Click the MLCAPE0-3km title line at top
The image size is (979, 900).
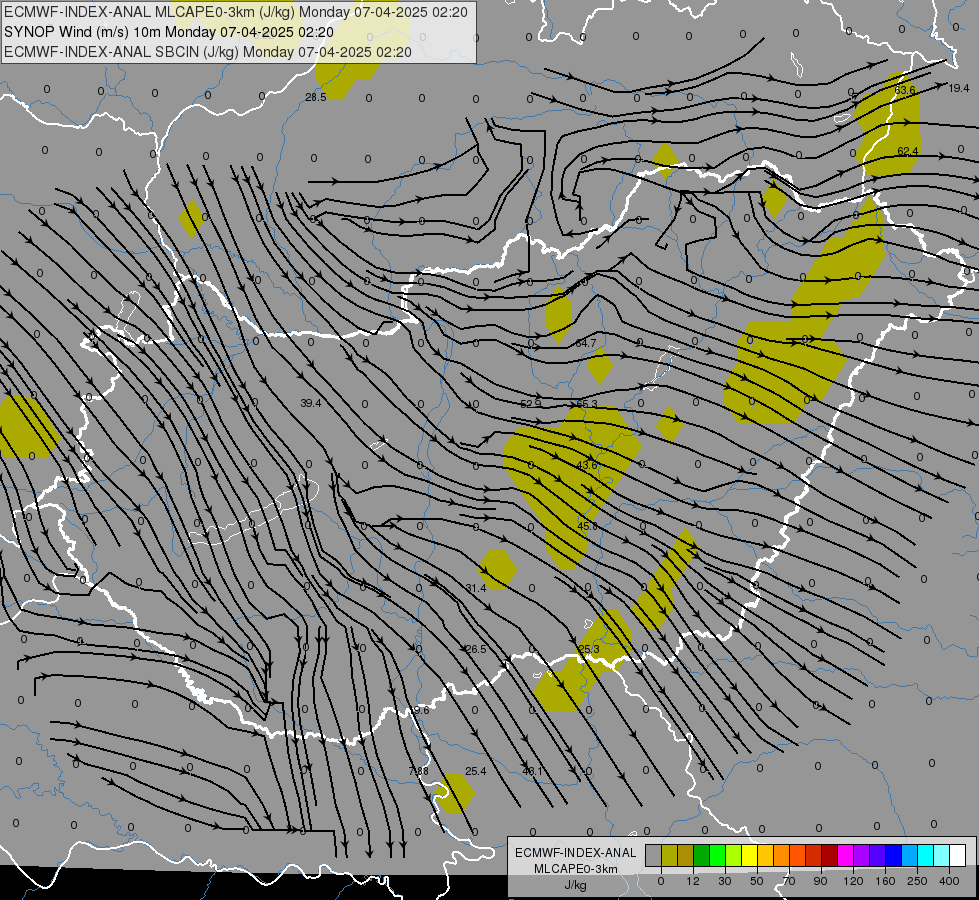[x=235, y=12]
